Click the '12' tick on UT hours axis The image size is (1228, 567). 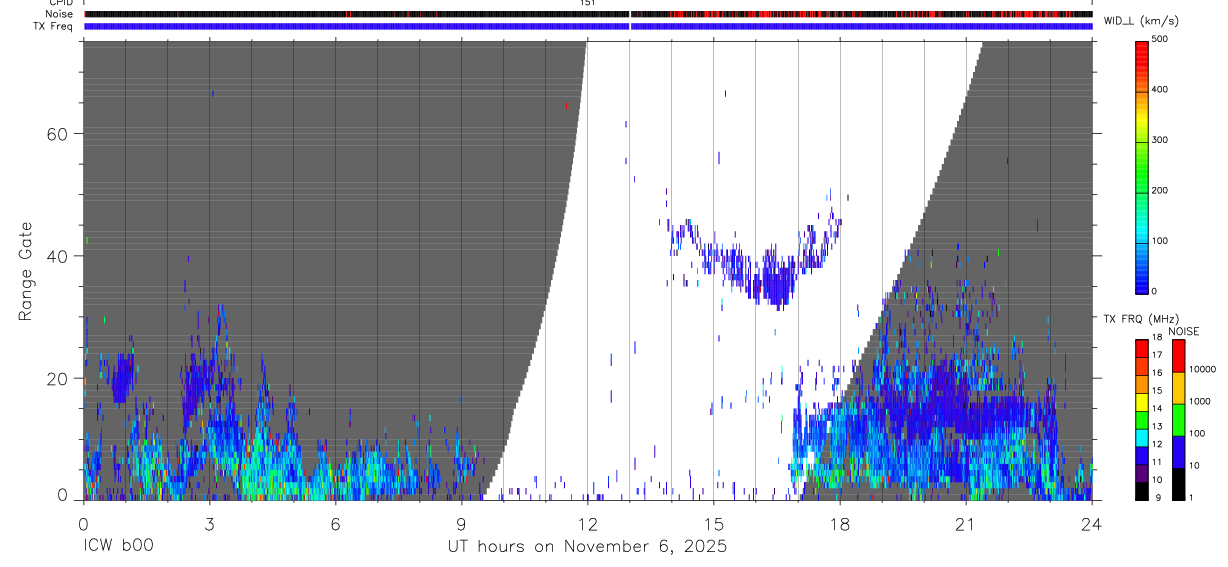(587, 524)
